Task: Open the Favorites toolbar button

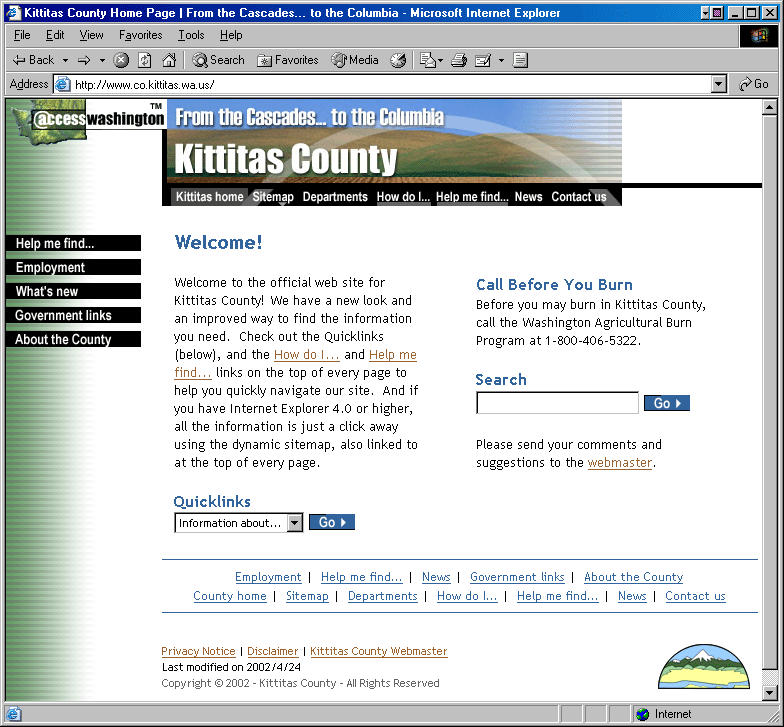Action: click(288, 60)
